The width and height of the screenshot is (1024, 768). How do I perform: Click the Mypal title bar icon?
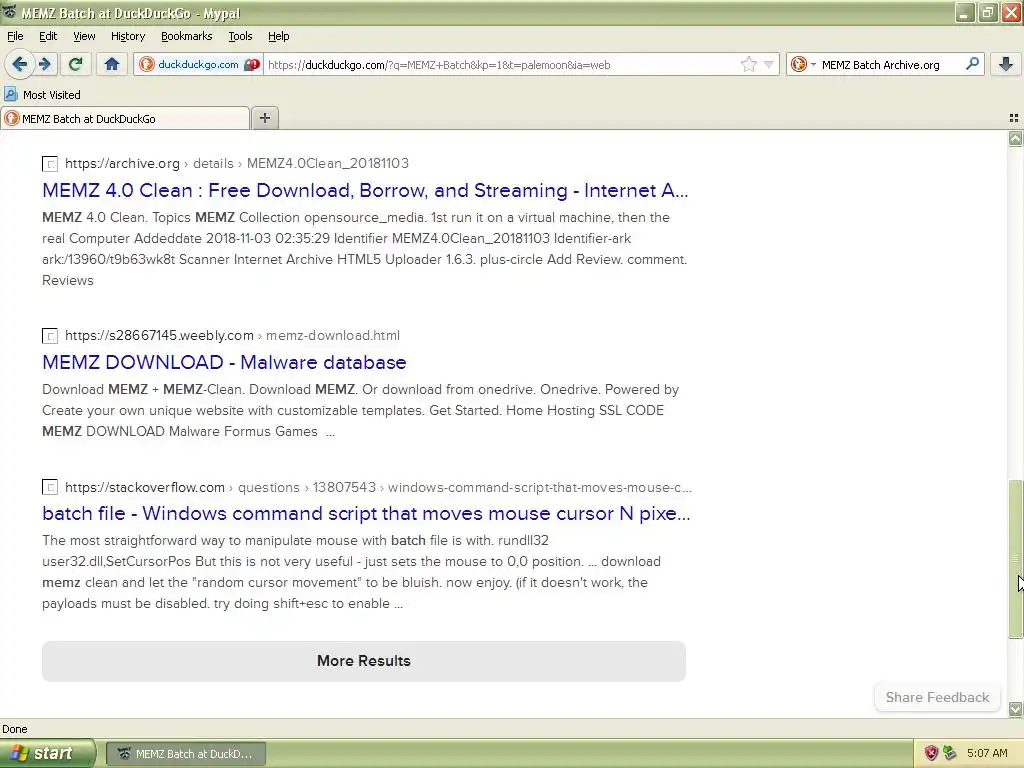[9, 12]
